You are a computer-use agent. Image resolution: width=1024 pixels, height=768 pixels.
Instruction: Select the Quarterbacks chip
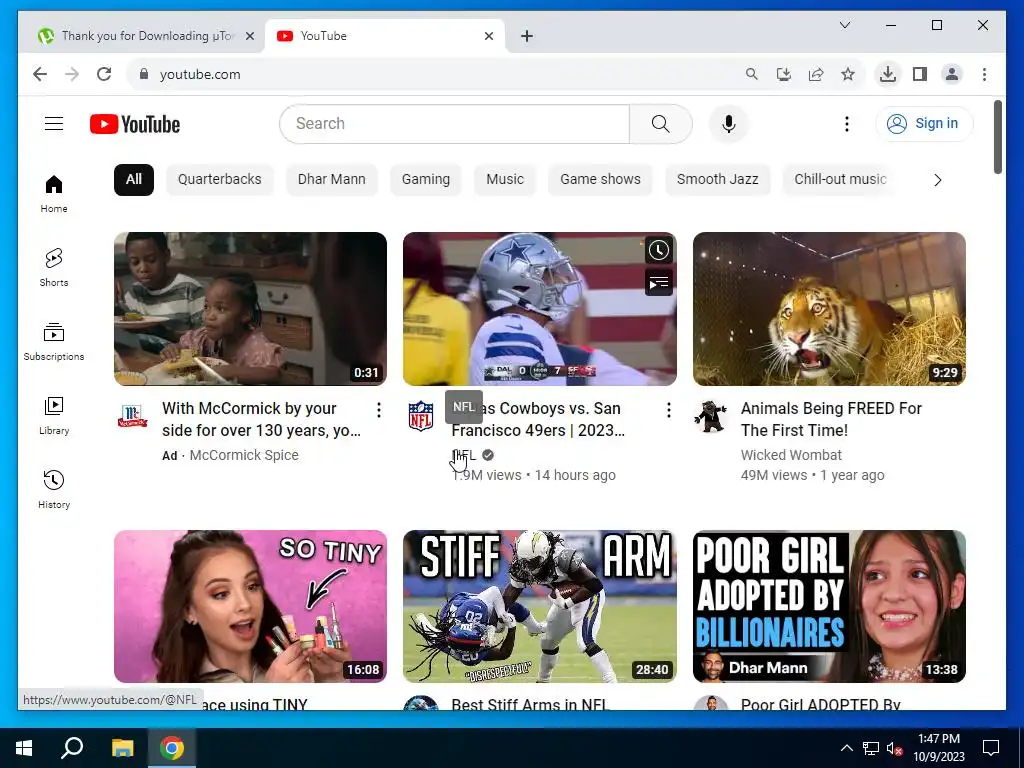pyautogui.click(x=219, y=180)
